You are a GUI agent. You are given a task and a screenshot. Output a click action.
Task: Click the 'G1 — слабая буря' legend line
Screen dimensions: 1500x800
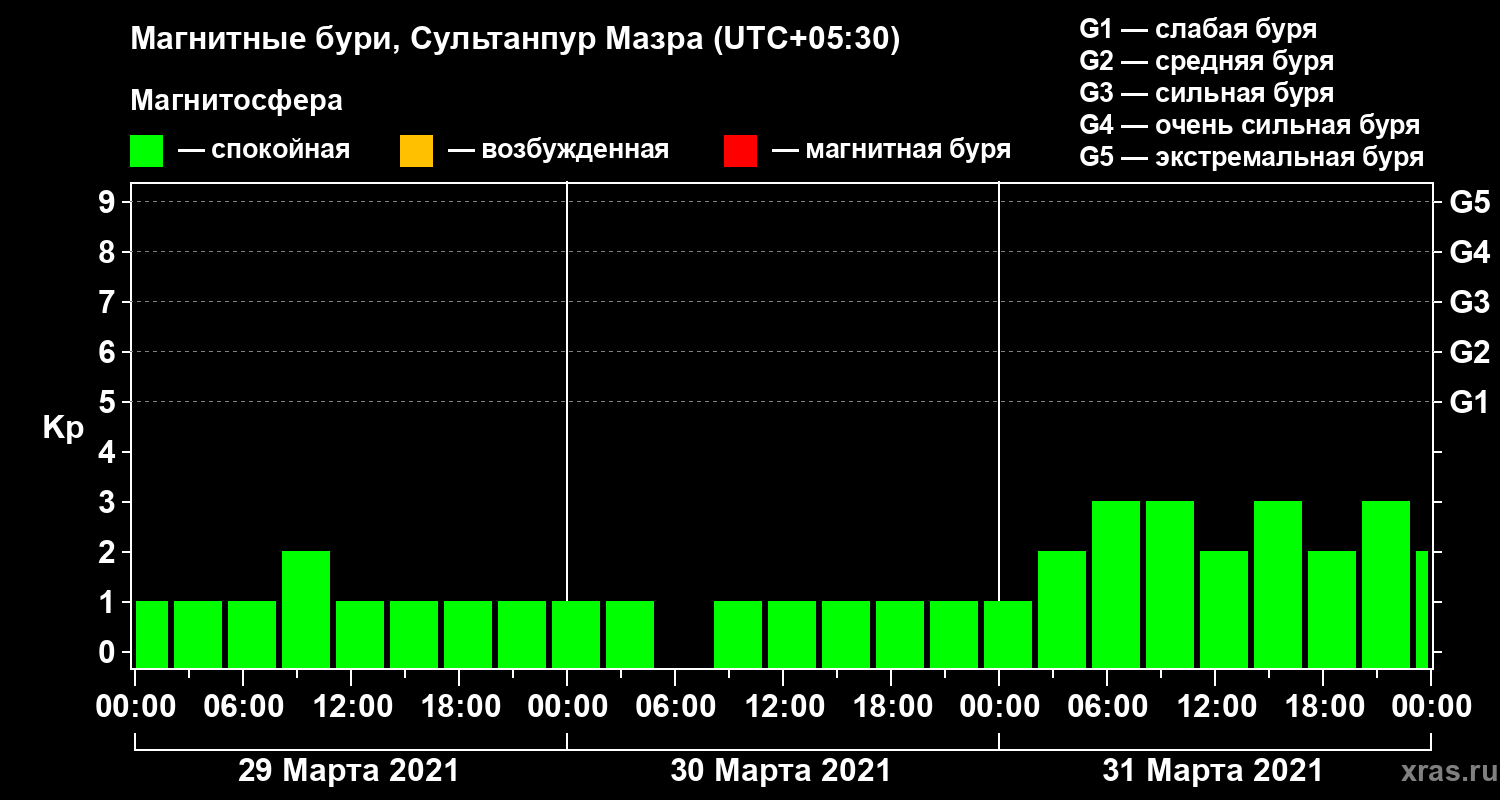pyautogui.click(x=1198, y=28)
